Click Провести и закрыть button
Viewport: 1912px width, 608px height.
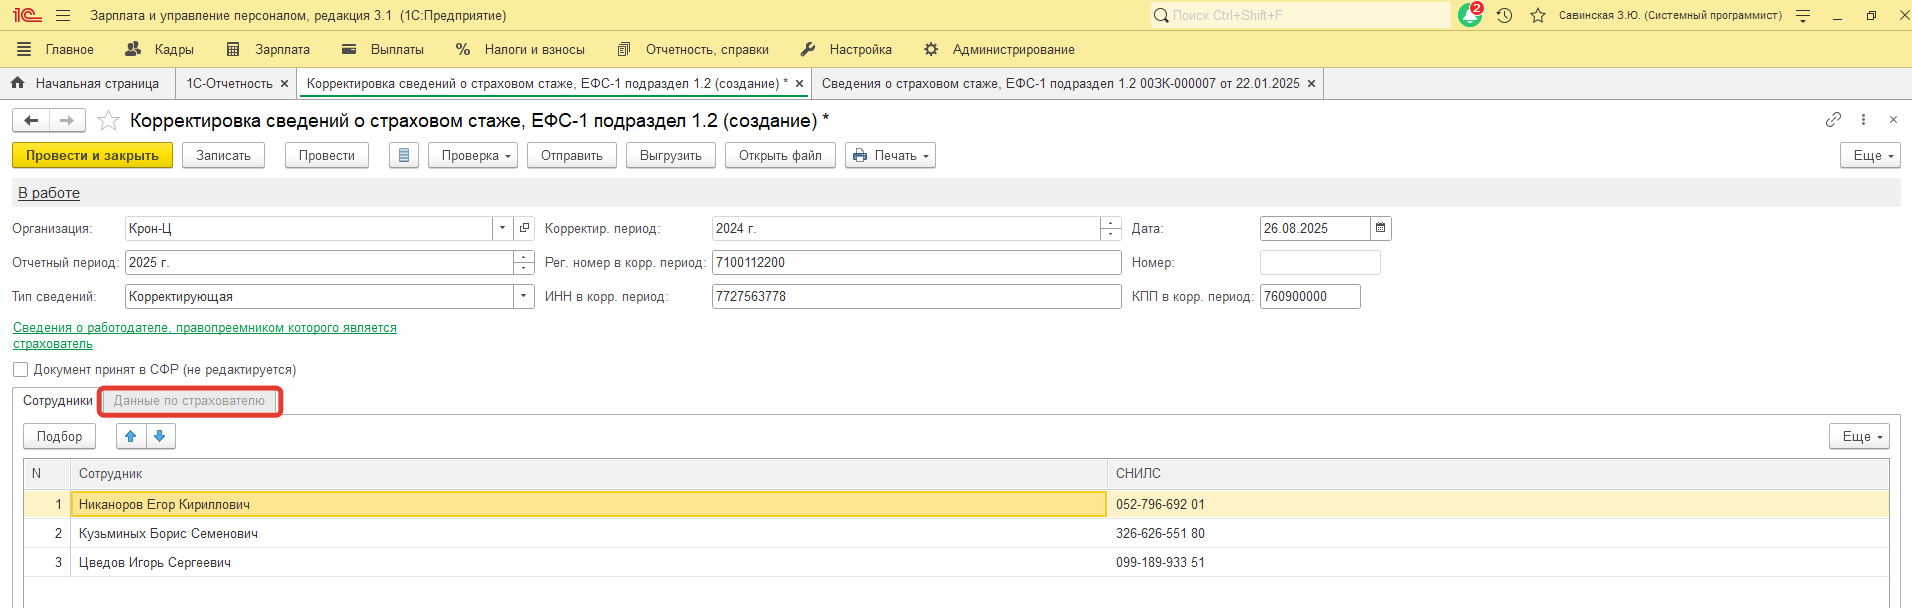(92, 156)
